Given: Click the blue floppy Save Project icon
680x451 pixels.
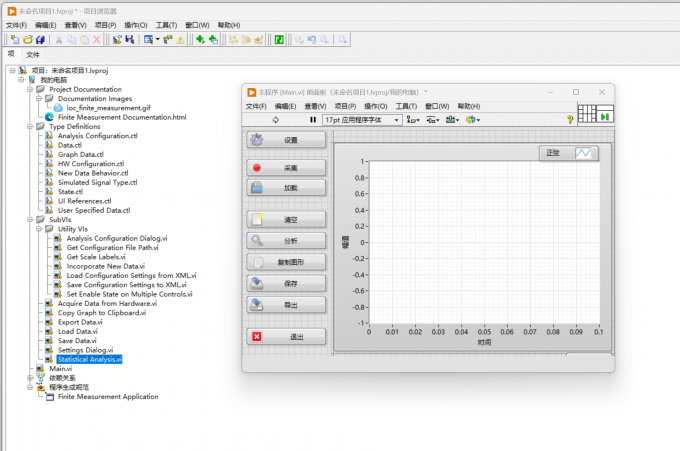Looking at the screenshot, I should click(x=130, y=39).
